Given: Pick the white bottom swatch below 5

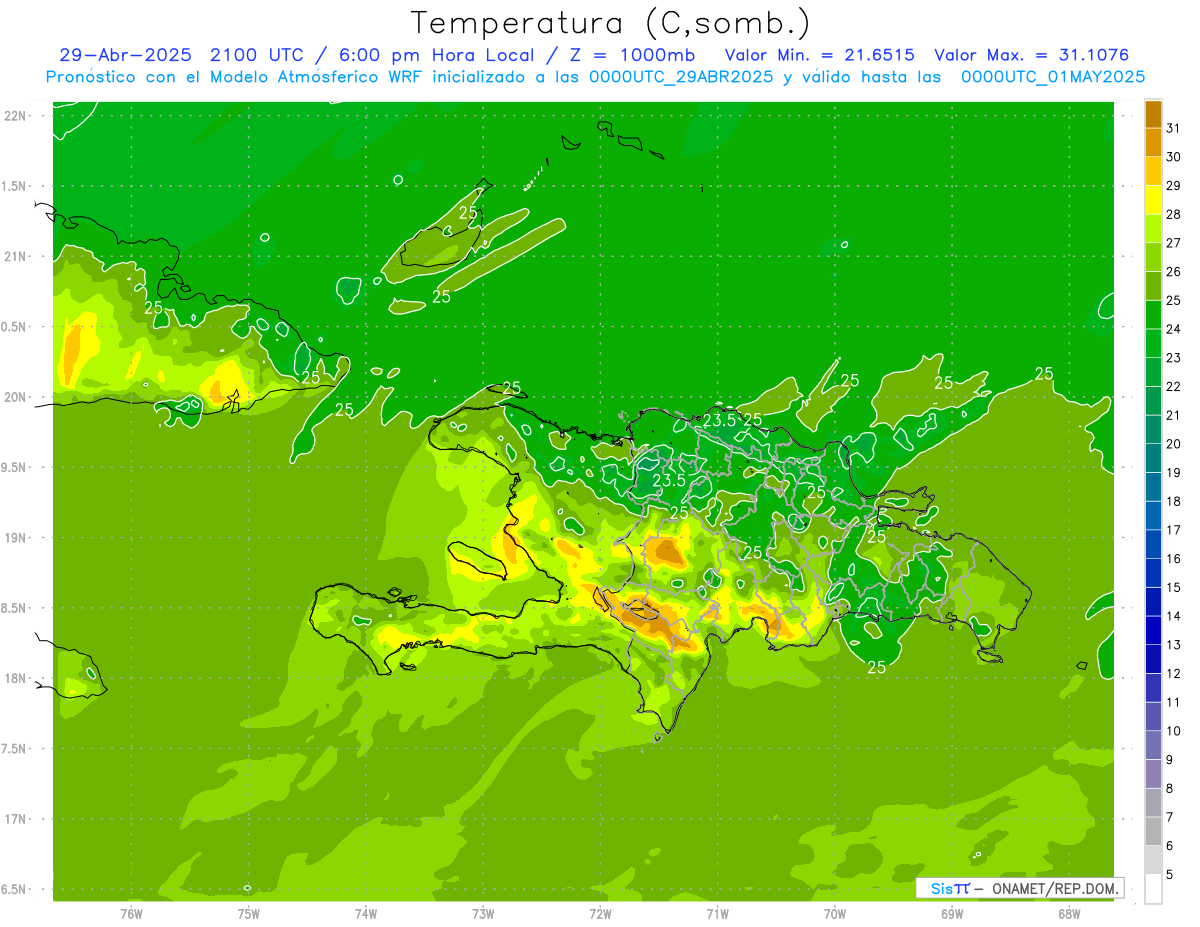Looking at the screenshot, I should coord(1153,889).
